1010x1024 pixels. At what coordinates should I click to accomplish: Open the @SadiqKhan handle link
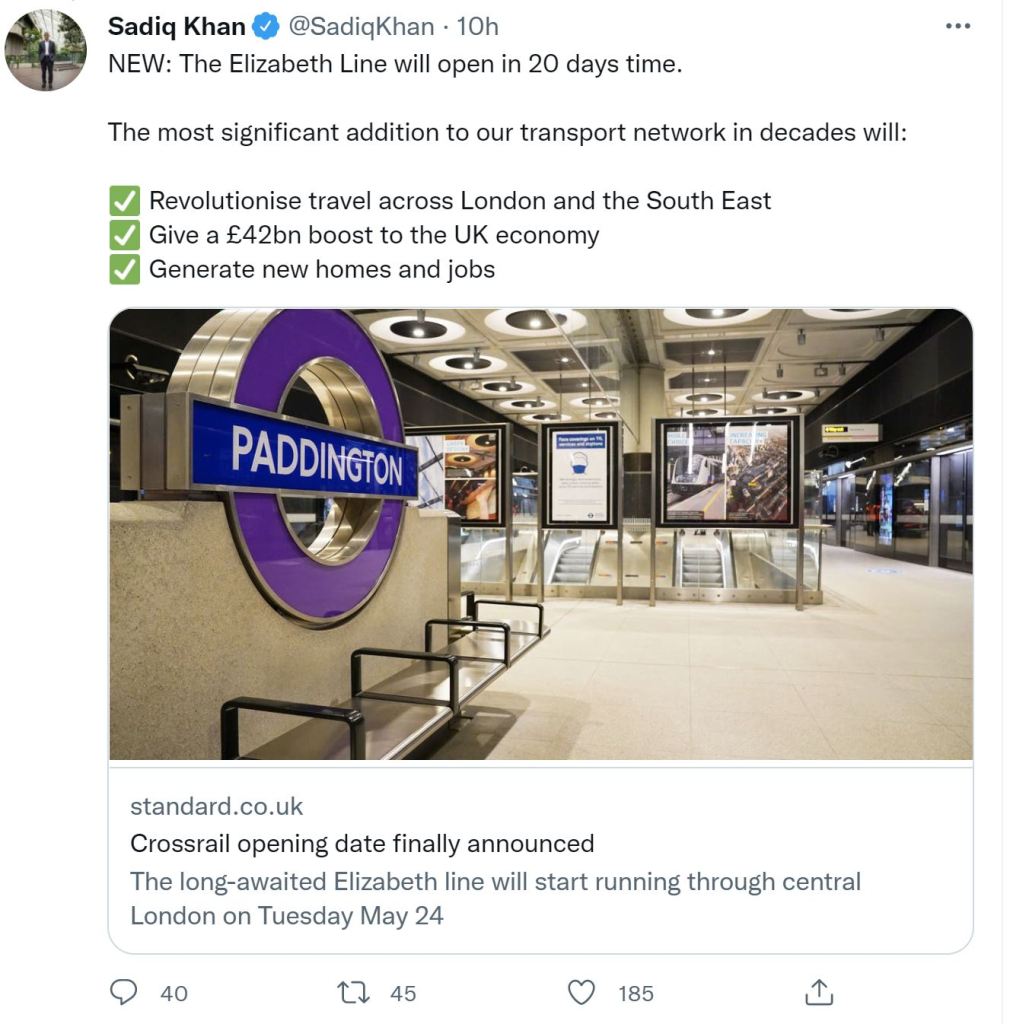(x=361, y=27)
